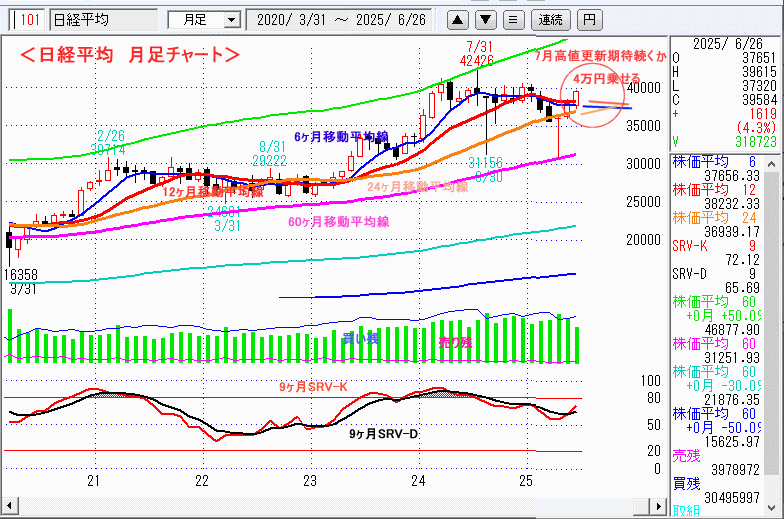
Task: Click the 31251.93 60-month average value
Action: [732, 358]
